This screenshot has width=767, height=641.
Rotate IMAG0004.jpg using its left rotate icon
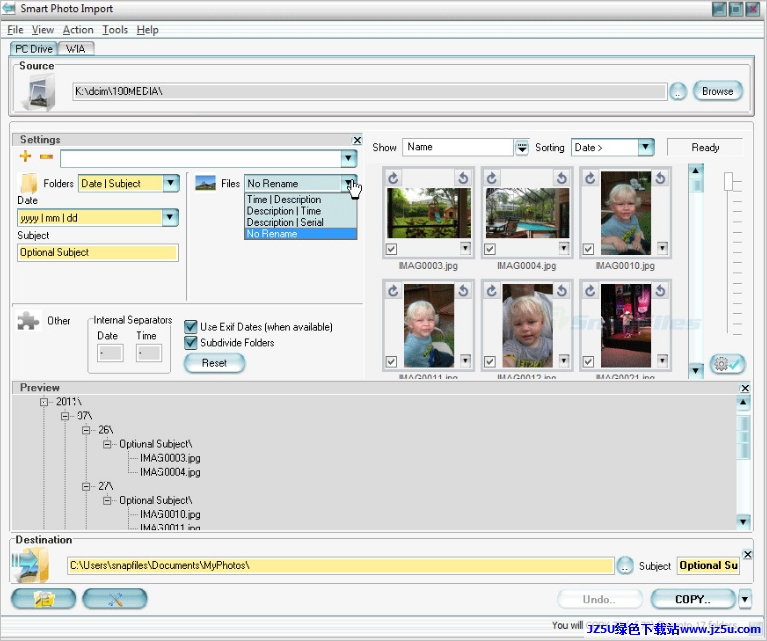[492, 178]
